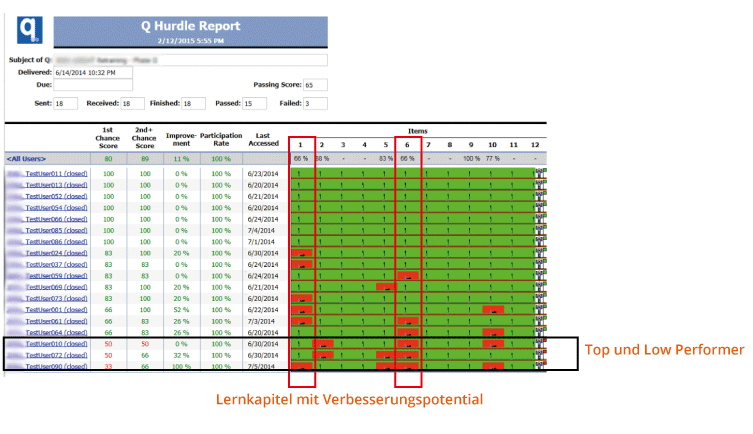This screenshot has height=434, width=753.
Task: Click TestUser010's red item 2 cell
Action: [x=323, y=344]
